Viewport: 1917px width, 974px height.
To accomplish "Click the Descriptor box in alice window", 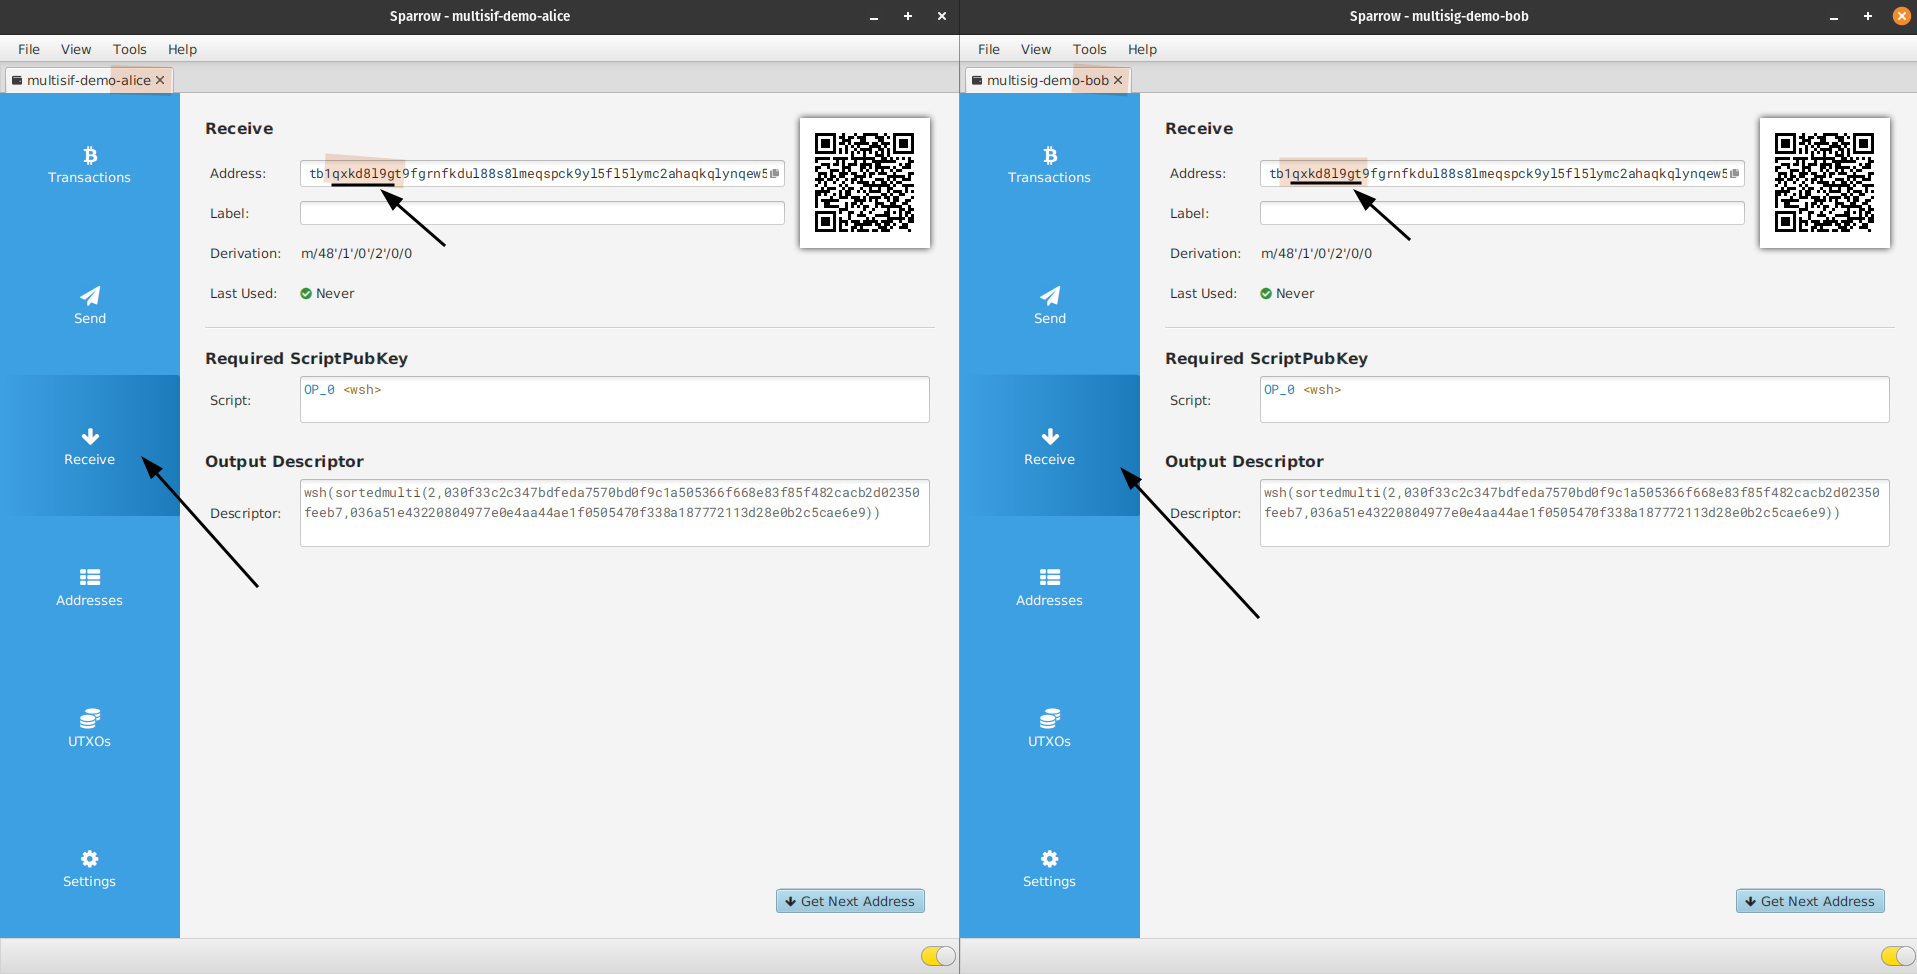I will pos(615,513).
